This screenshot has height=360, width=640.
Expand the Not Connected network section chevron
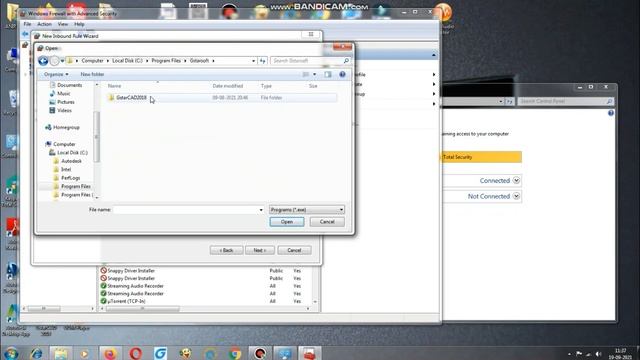516,196
